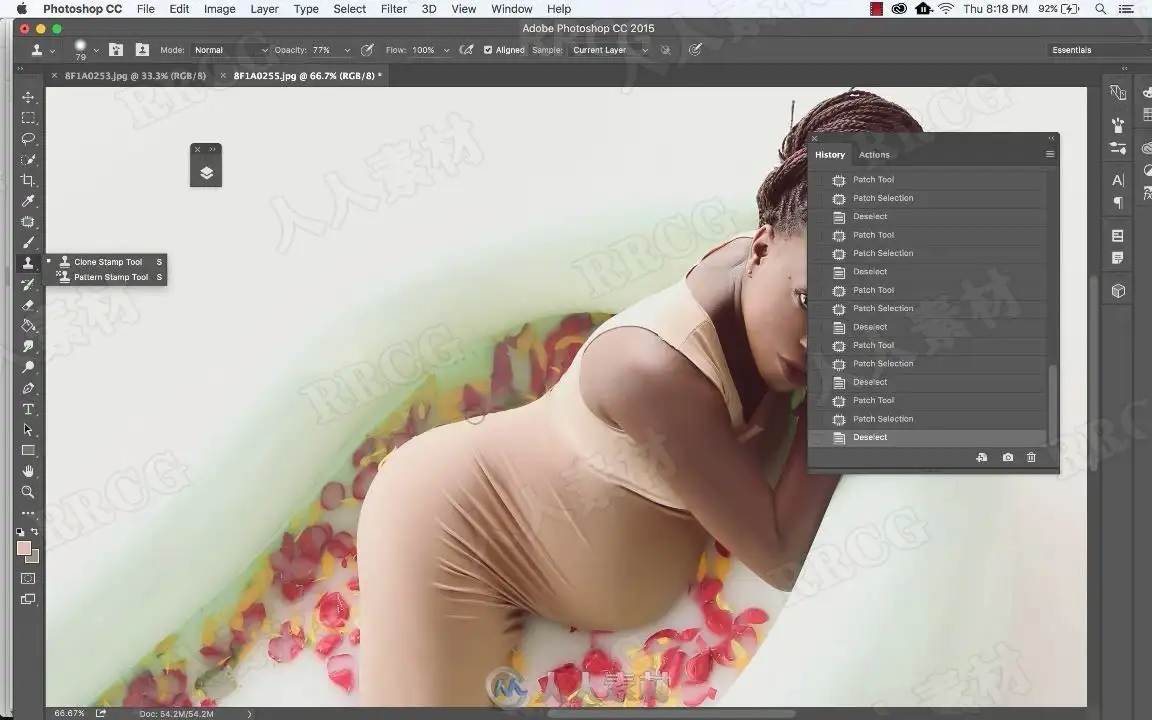Select the Path Selection tool

point(28,429)
